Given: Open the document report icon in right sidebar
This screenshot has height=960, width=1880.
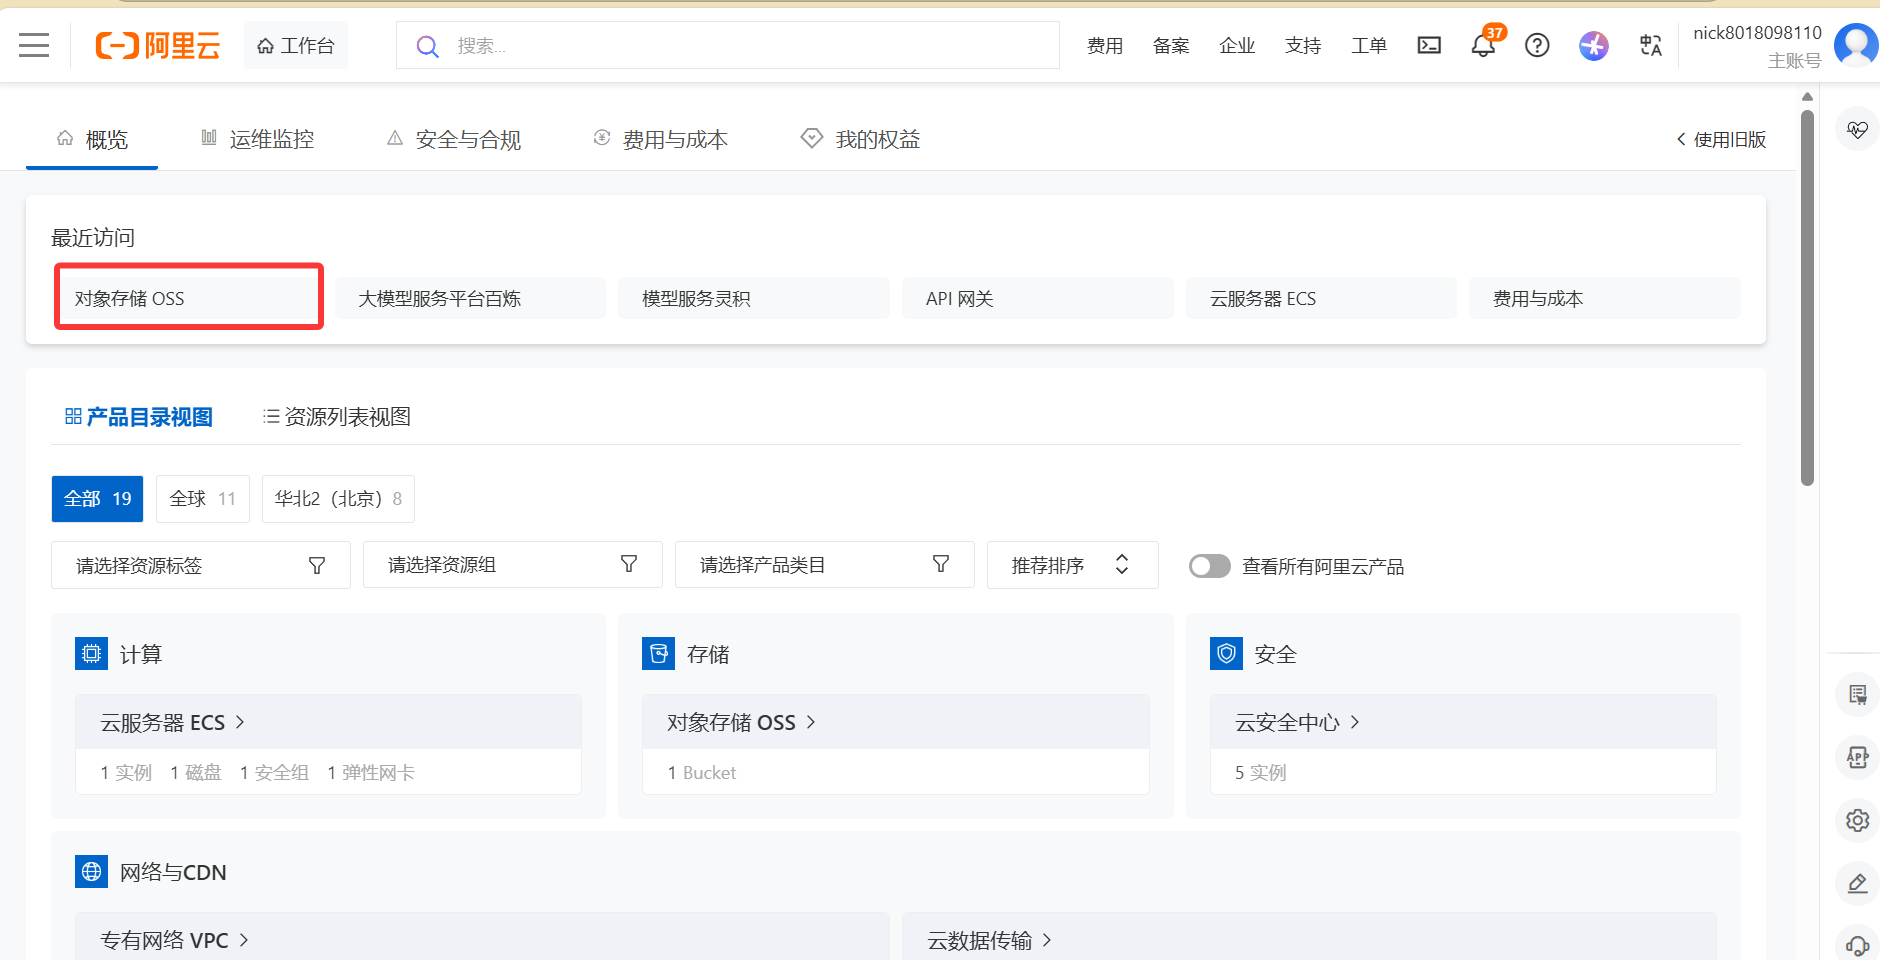Looking at the screenshot, I should pyautogui.click(x=1857, y=695).
